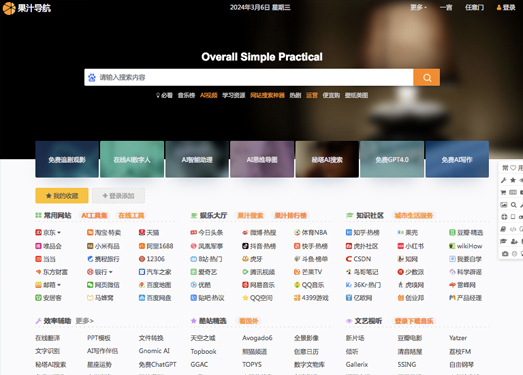Click the 果汁导航 logo
The width and height of the screenshot is (523, 375).
(27, 8)
